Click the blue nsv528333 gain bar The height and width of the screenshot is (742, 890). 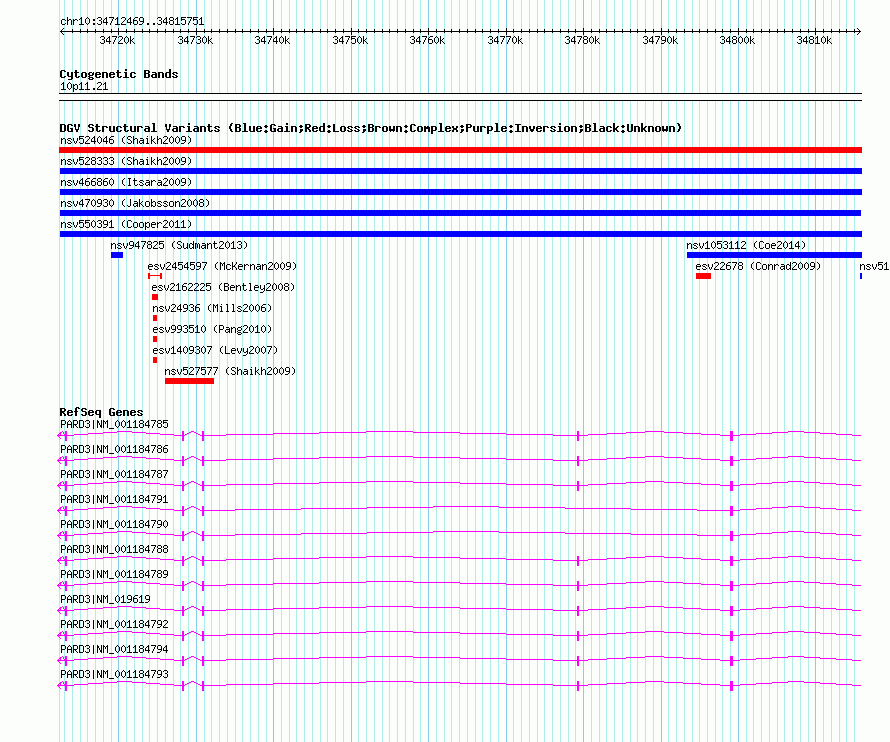460,171
